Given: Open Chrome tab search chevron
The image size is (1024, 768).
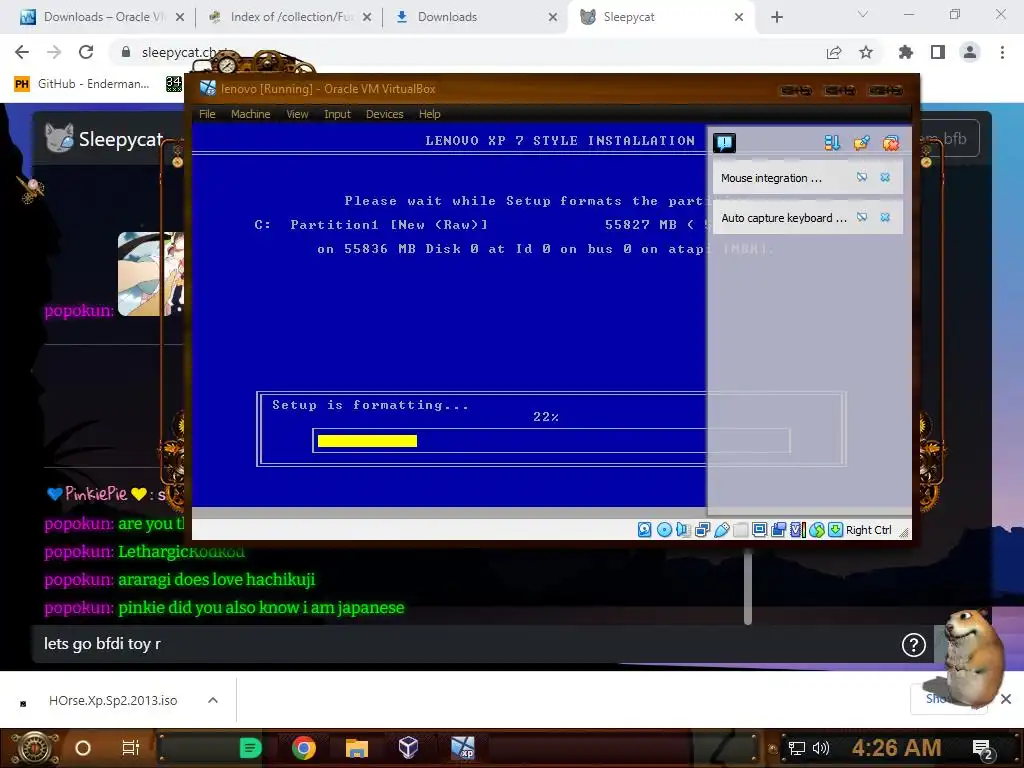Looking at the screenshot, I should coord(863,14).
